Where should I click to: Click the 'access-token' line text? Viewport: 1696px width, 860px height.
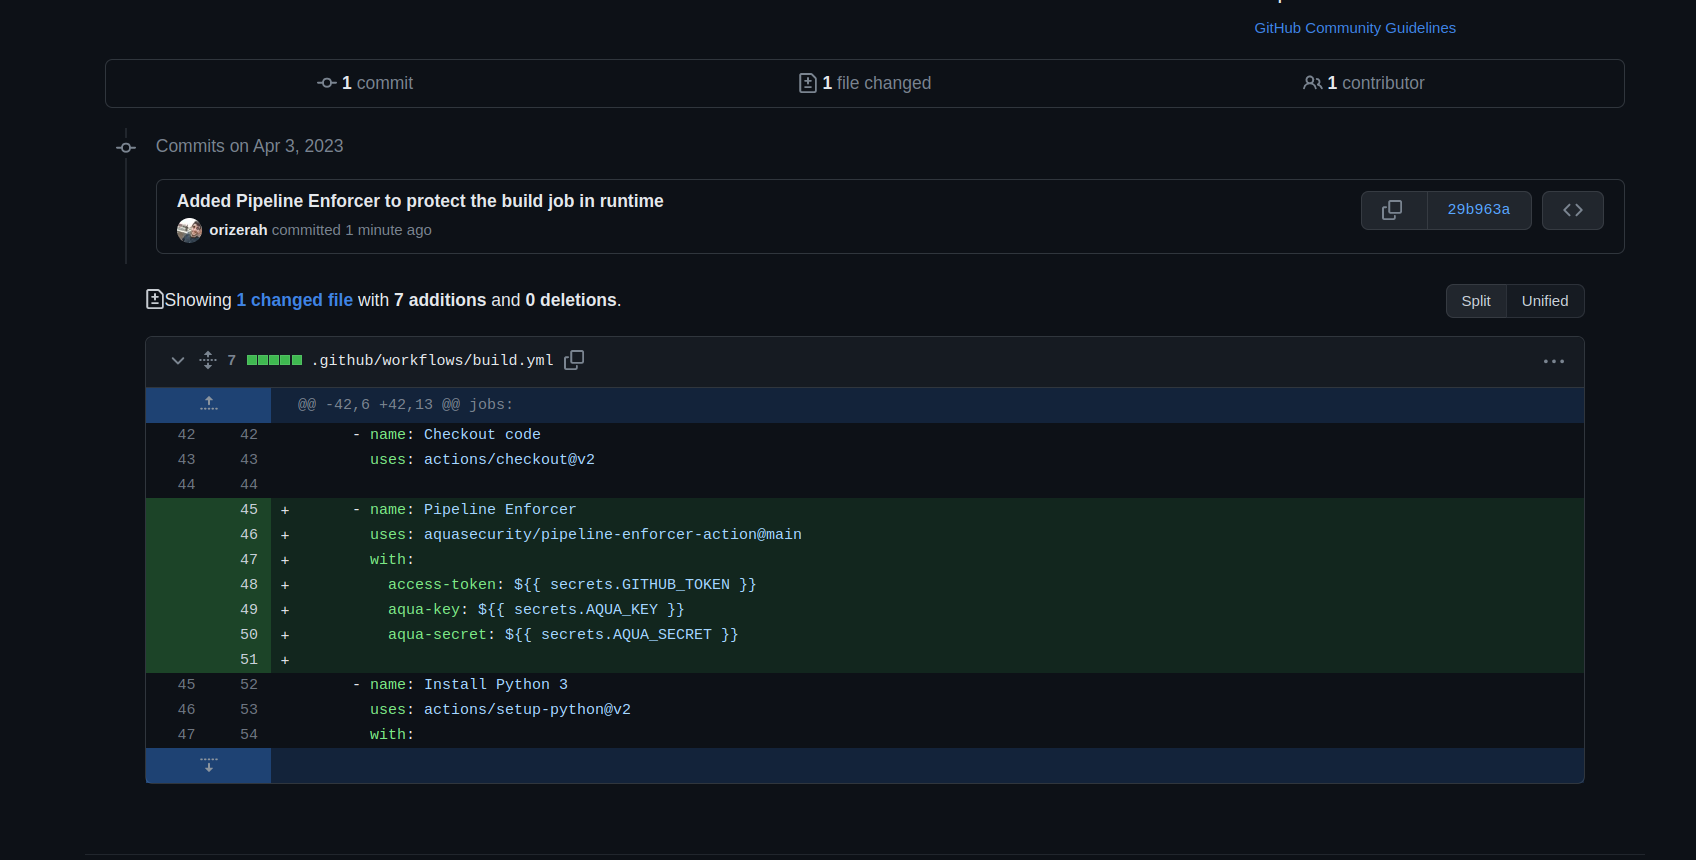(572, 585)
